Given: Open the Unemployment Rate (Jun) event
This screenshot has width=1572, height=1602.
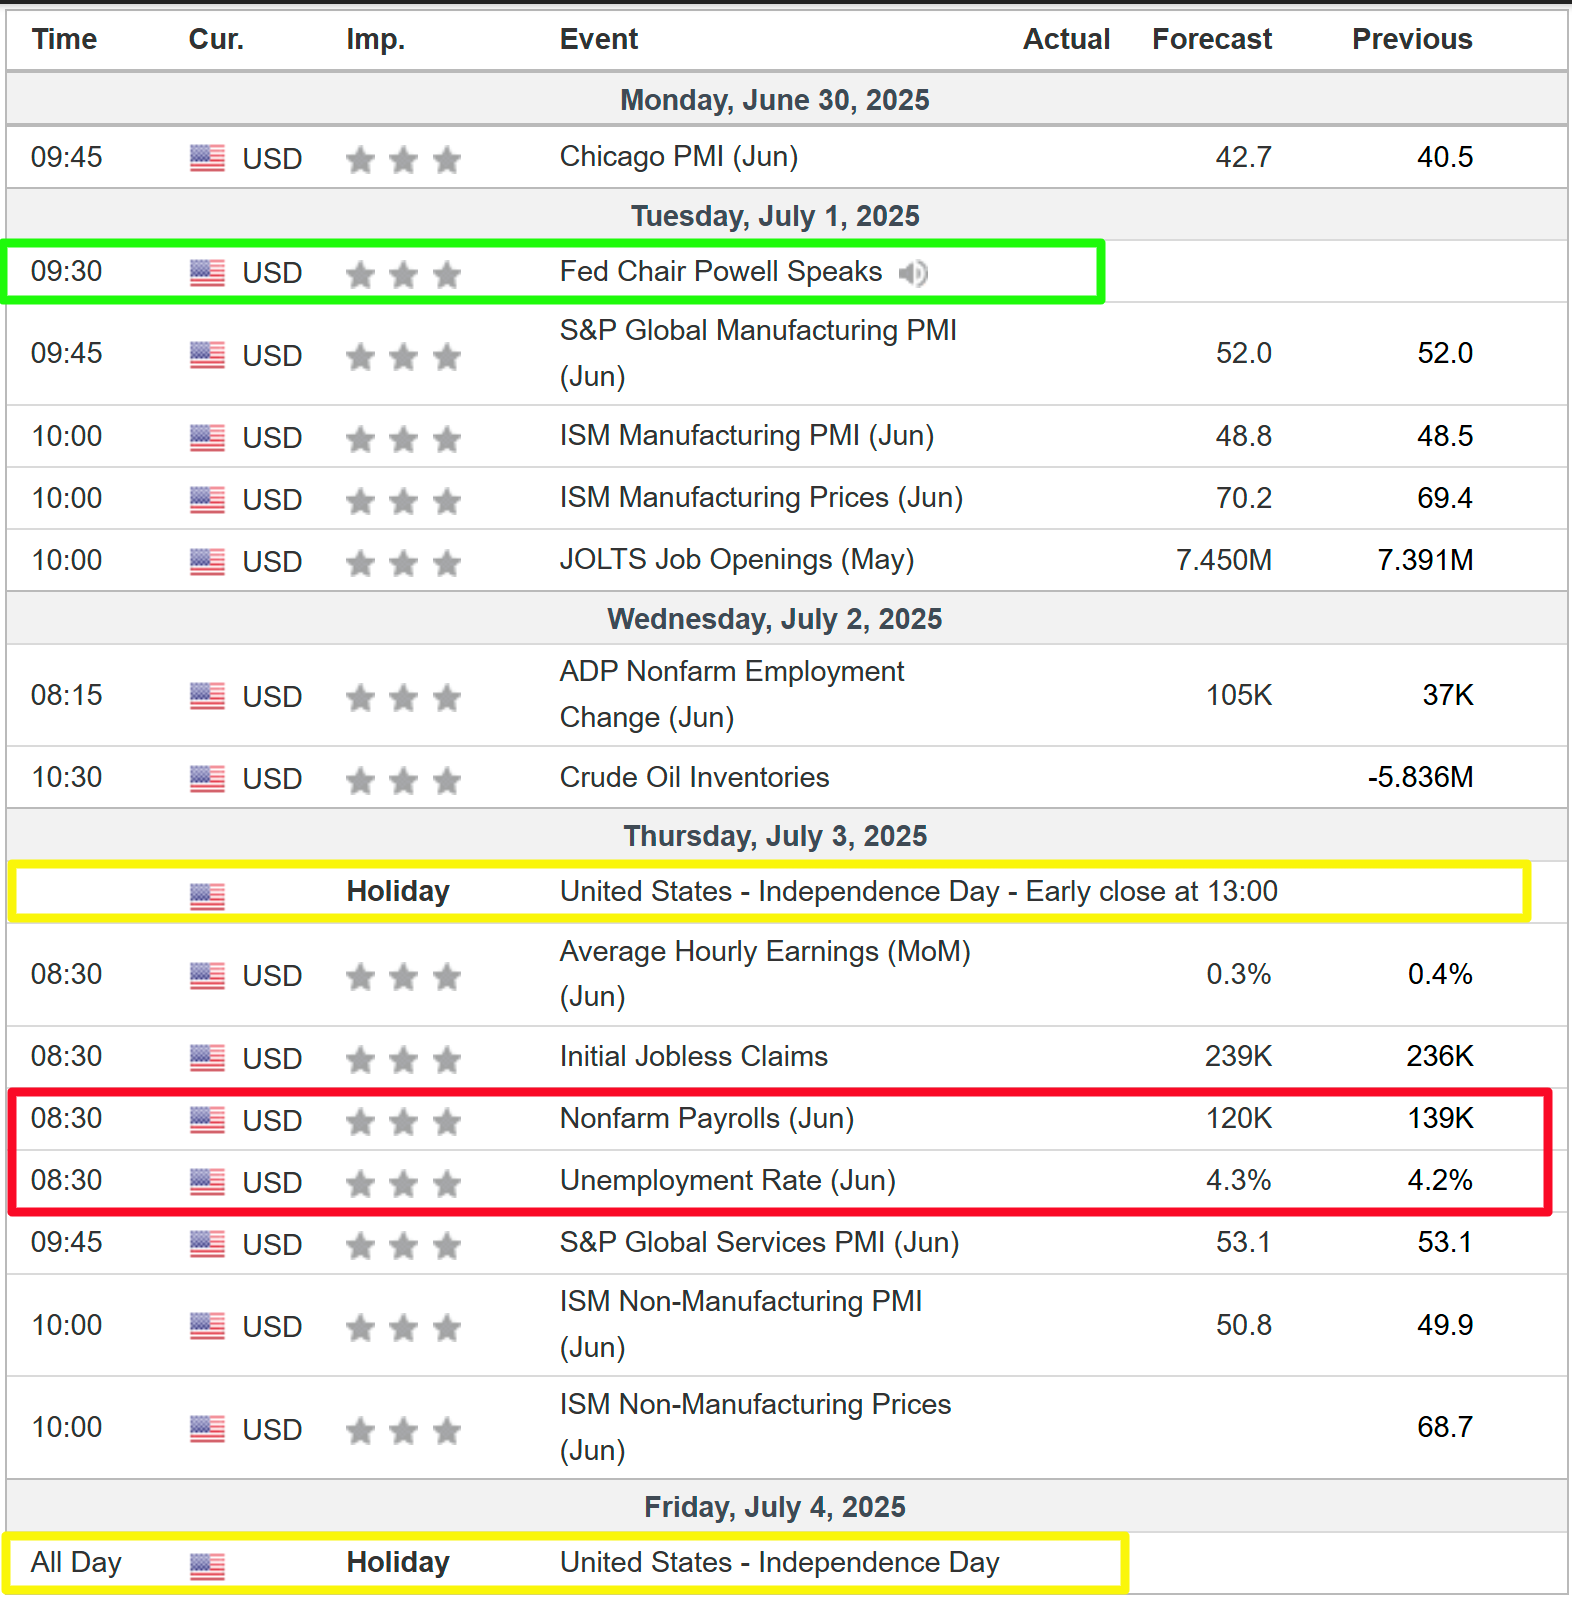Looking at the screenshot, I should click(x=728, y=1180).
